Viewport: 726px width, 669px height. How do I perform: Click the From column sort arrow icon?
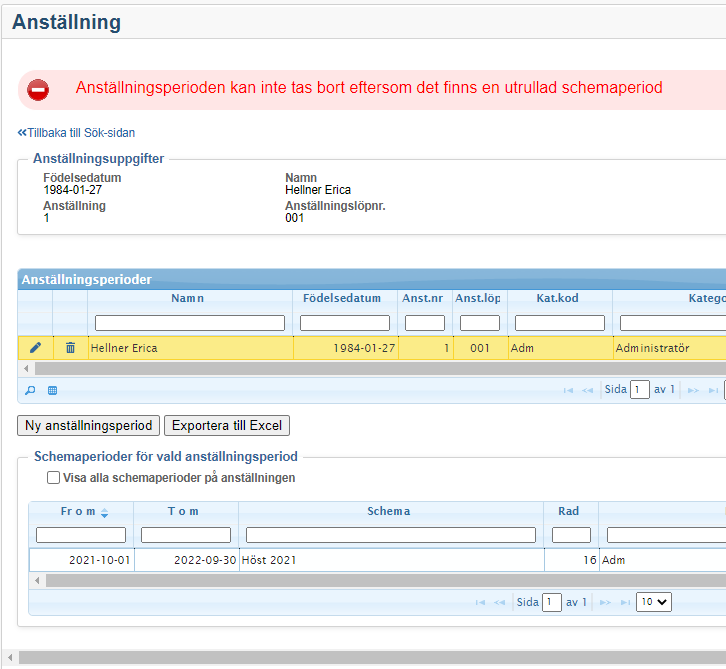tap(104, 512)
